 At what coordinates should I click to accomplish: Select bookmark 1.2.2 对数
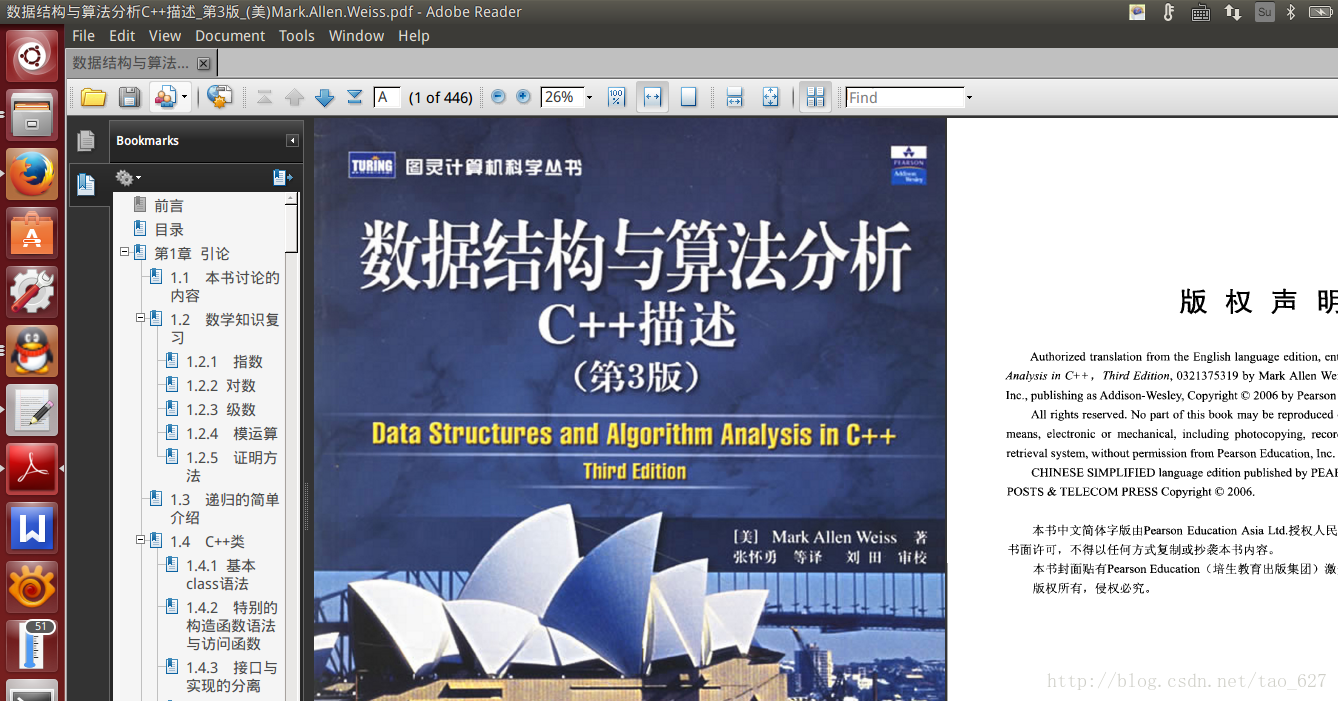click(x=220, y=385)
